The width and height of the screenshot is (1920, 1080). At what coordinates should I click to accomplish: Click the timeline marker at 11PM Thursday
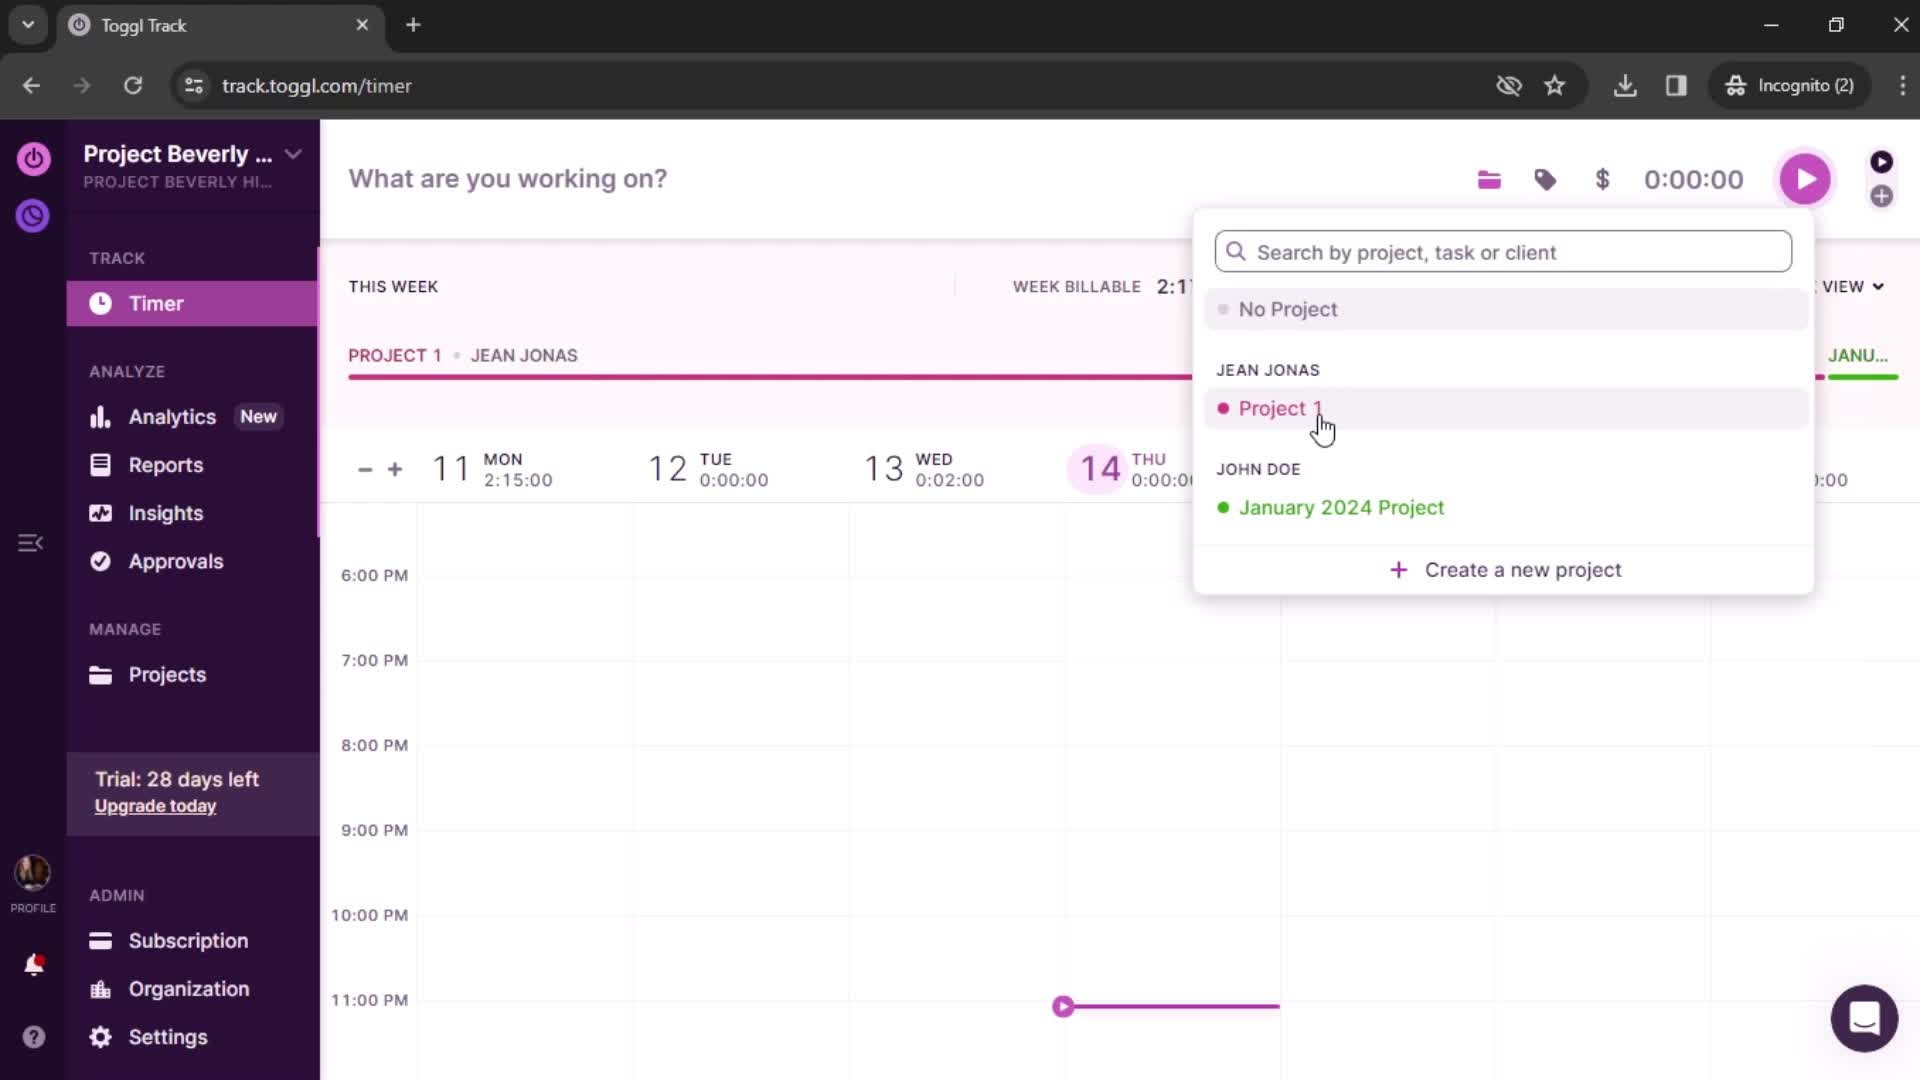pyautogui.click(x=1064, y=1006)
